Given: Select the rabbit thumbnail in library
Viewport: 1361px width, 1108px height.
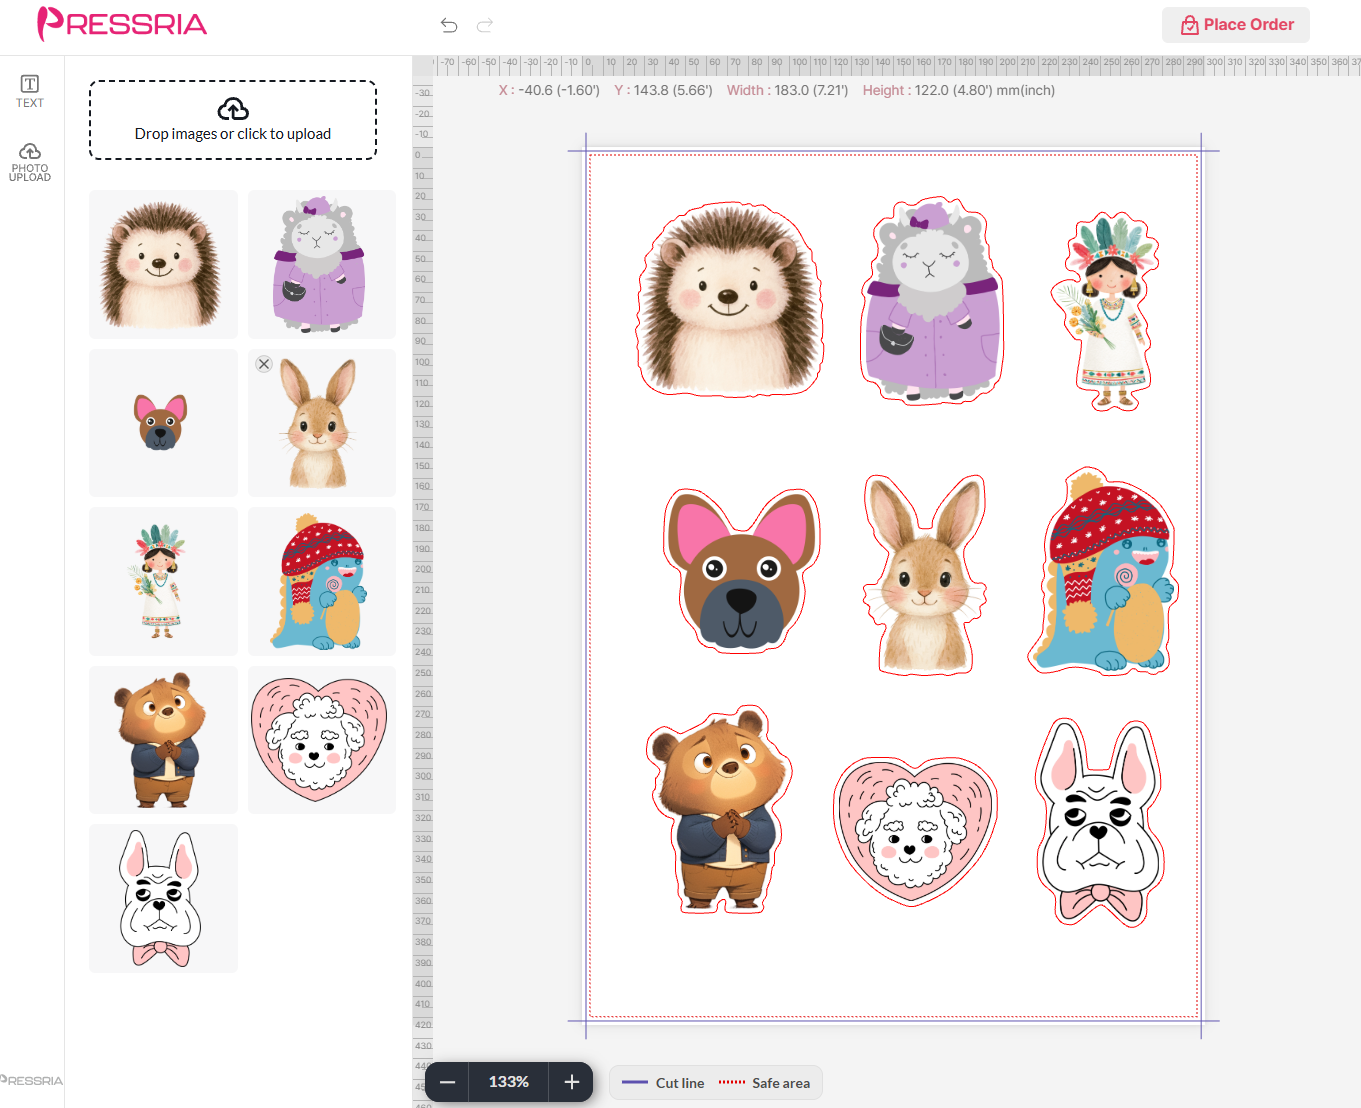Looking at the screenshot, I should click(322, 423).
